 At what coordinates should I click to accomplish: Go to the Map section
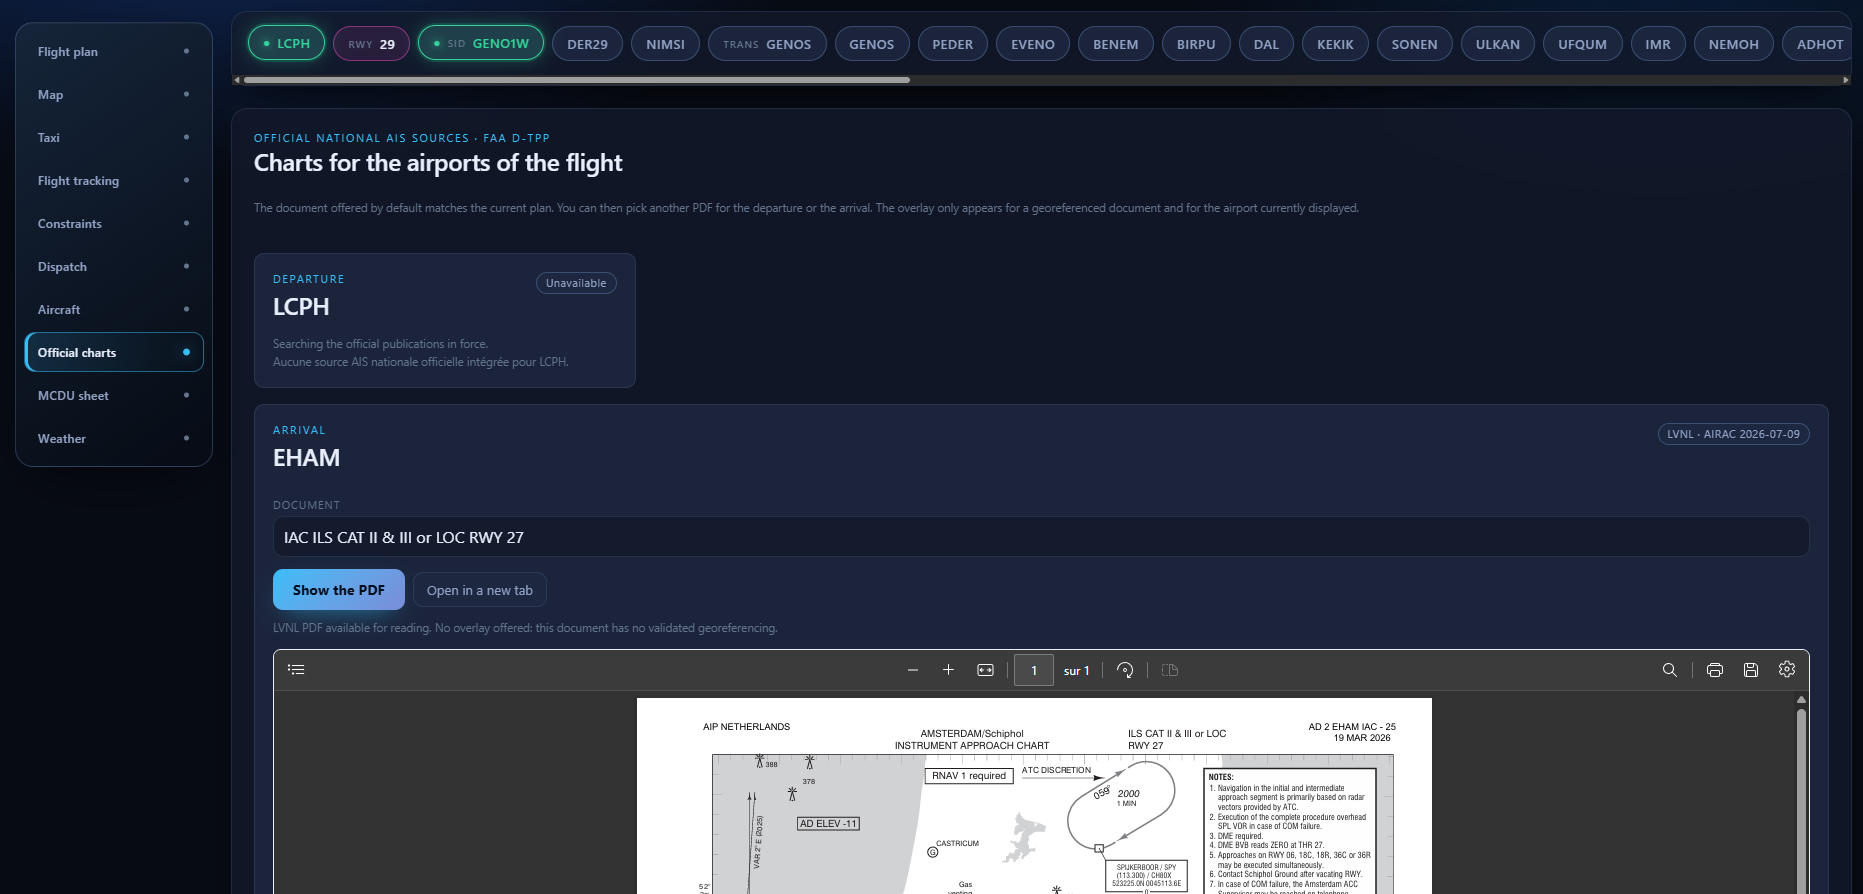tap(114, 95)
